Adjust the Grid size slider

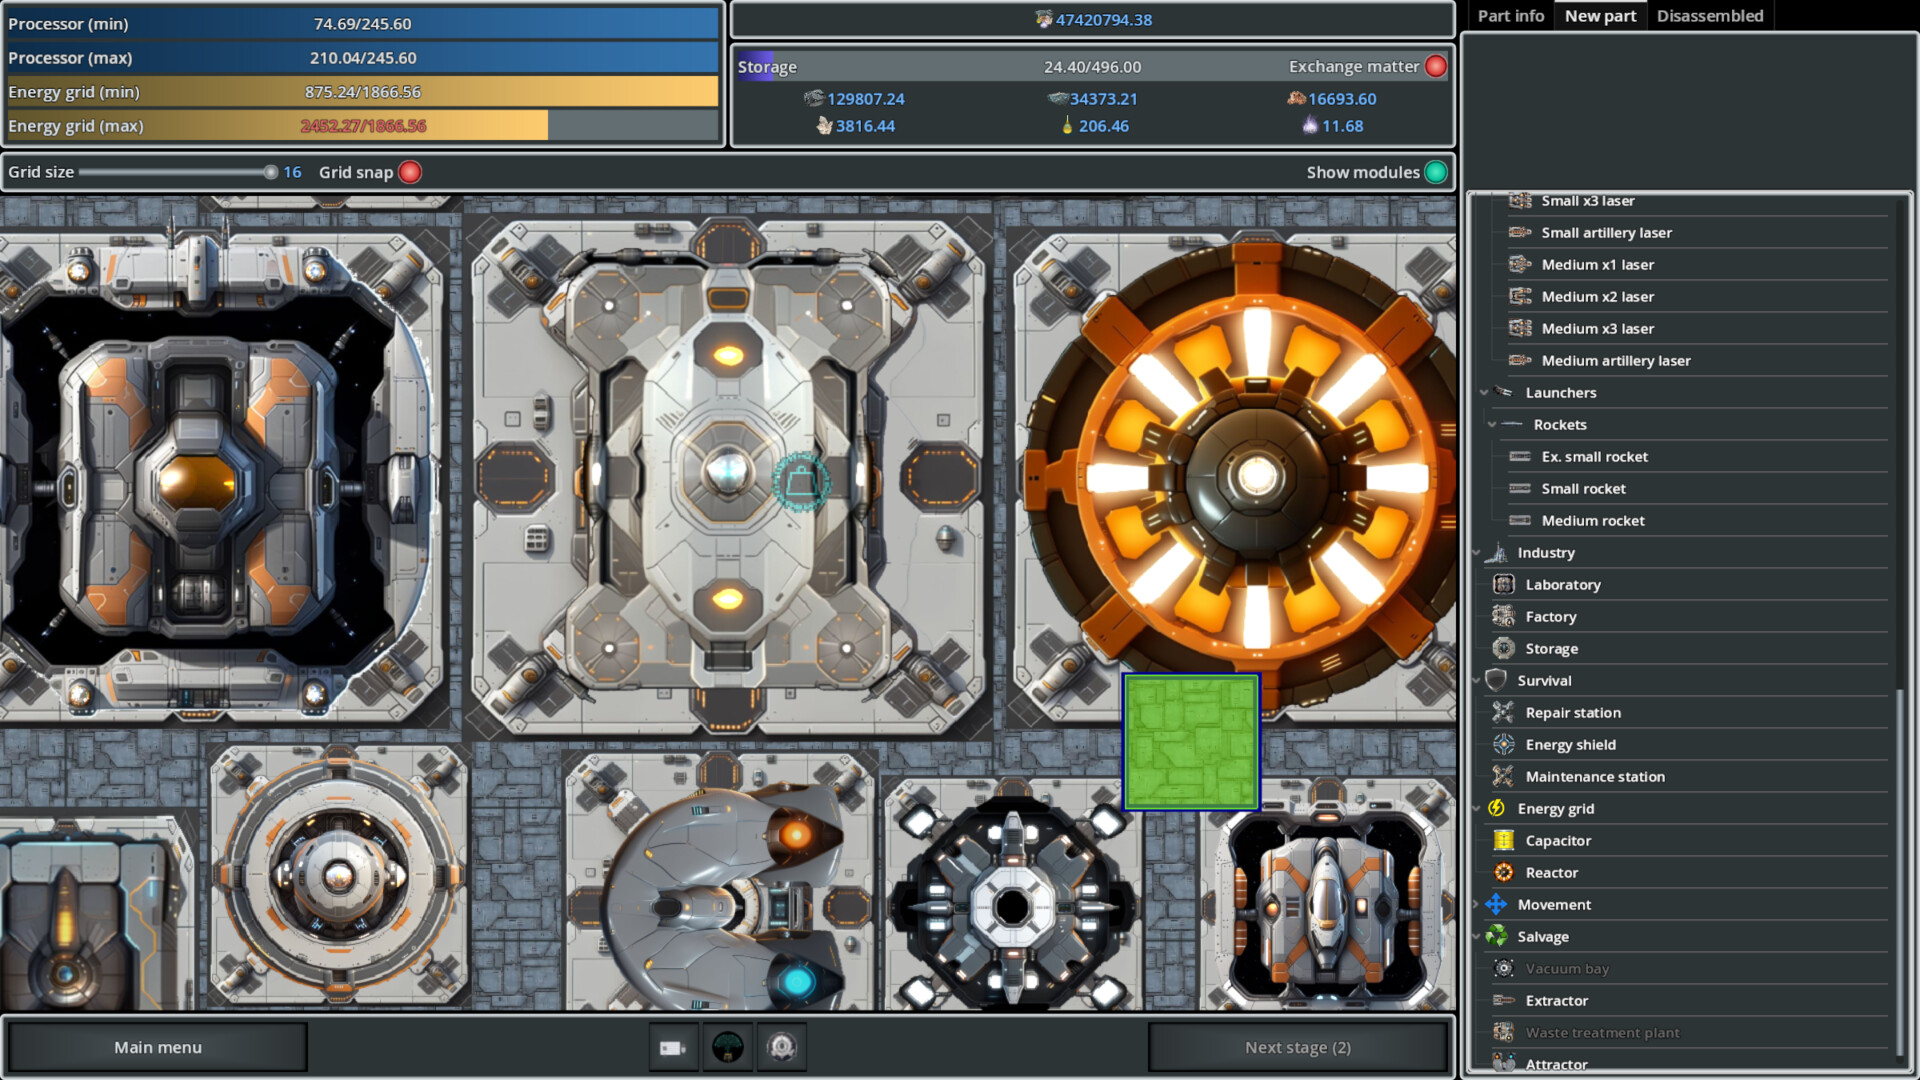click(272, 171)
